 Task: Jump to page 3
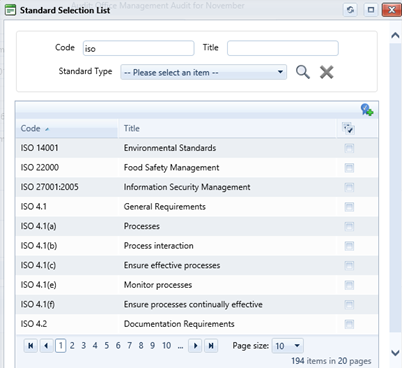pos(84,346)
